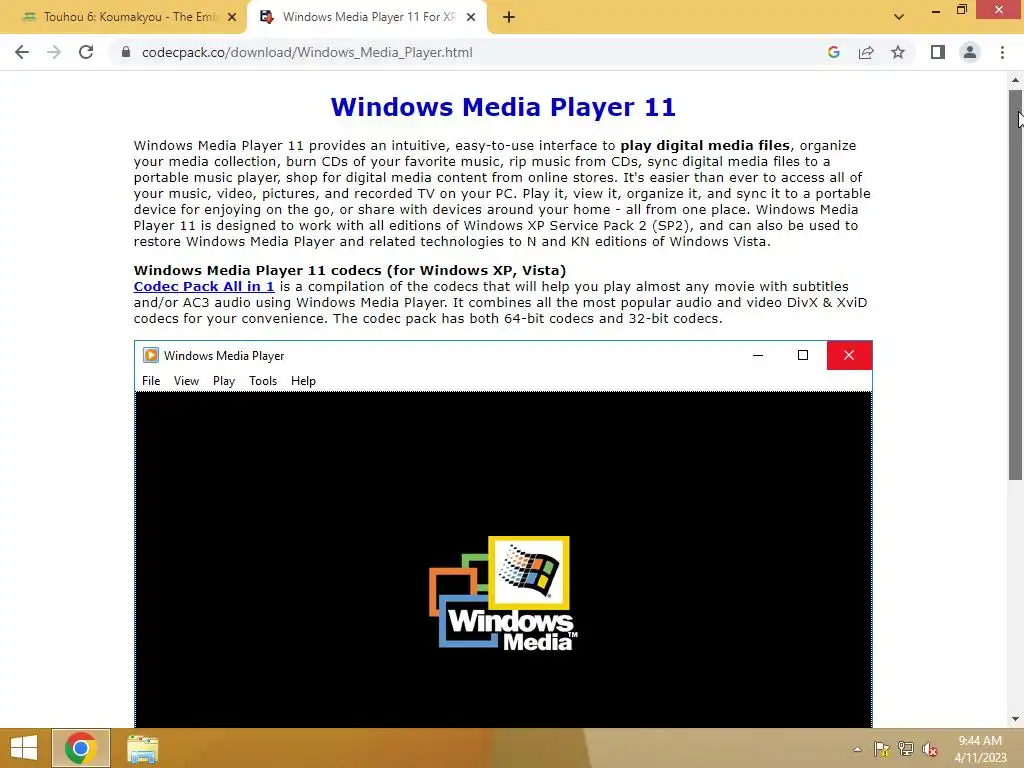Click the forward navigation arrow
Viewport: 1024px width, 768px height.
(x=54, y=52)
